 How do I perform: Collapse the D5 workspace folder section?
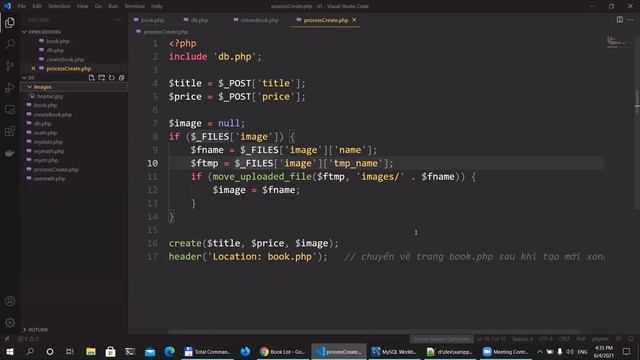coord(31,78)
